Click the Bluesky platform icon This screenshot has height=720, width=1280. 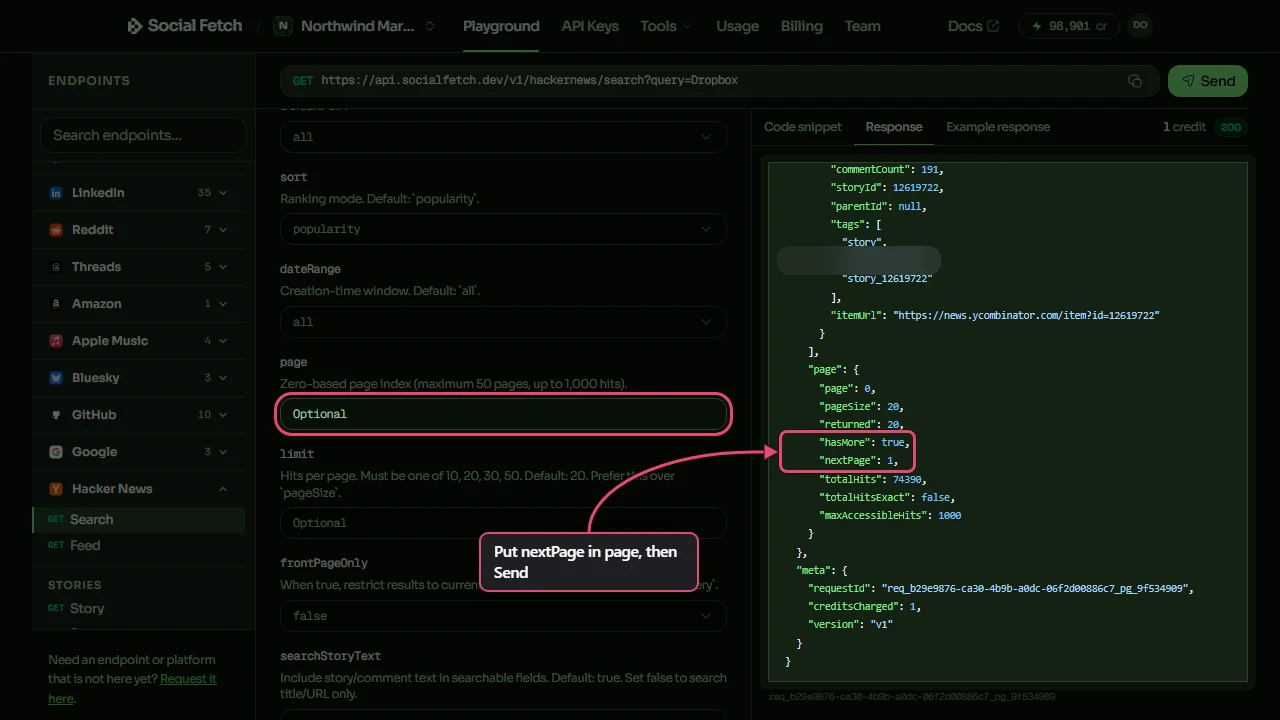click(56, 378)
